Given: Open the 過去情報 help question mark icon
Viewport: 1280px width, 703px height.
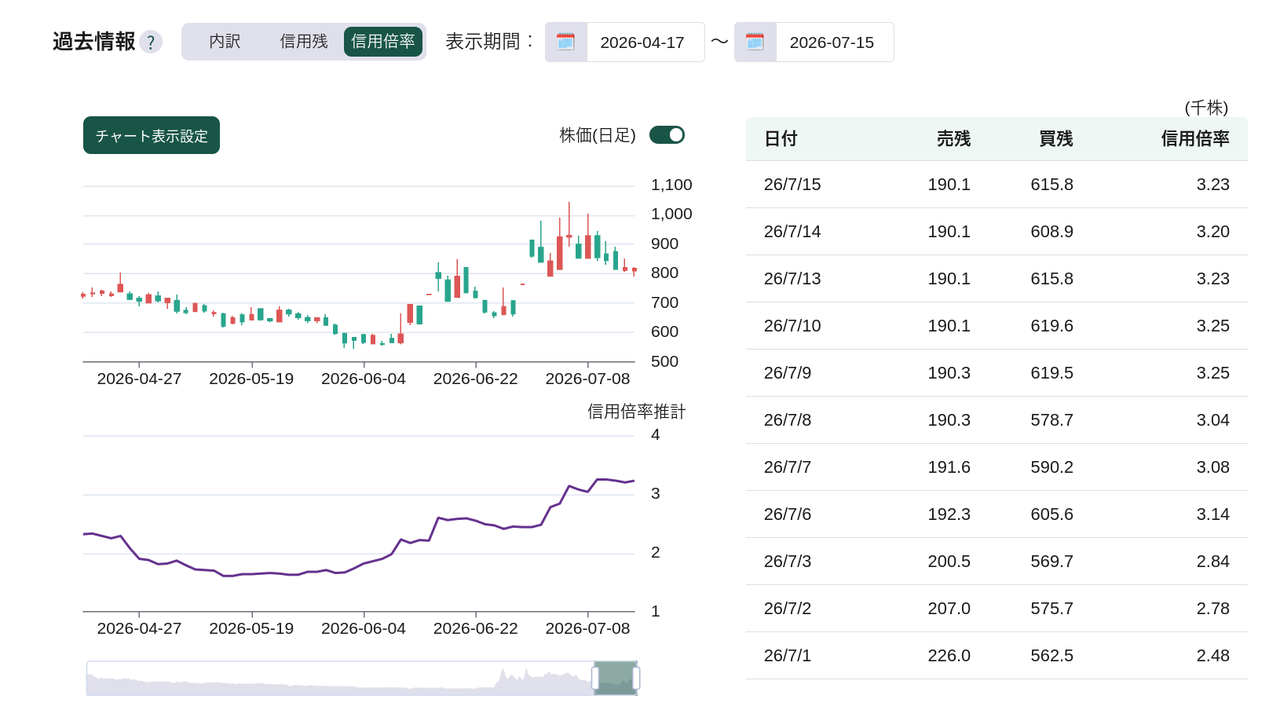Looking at the screenshot, I should (151, 42).
